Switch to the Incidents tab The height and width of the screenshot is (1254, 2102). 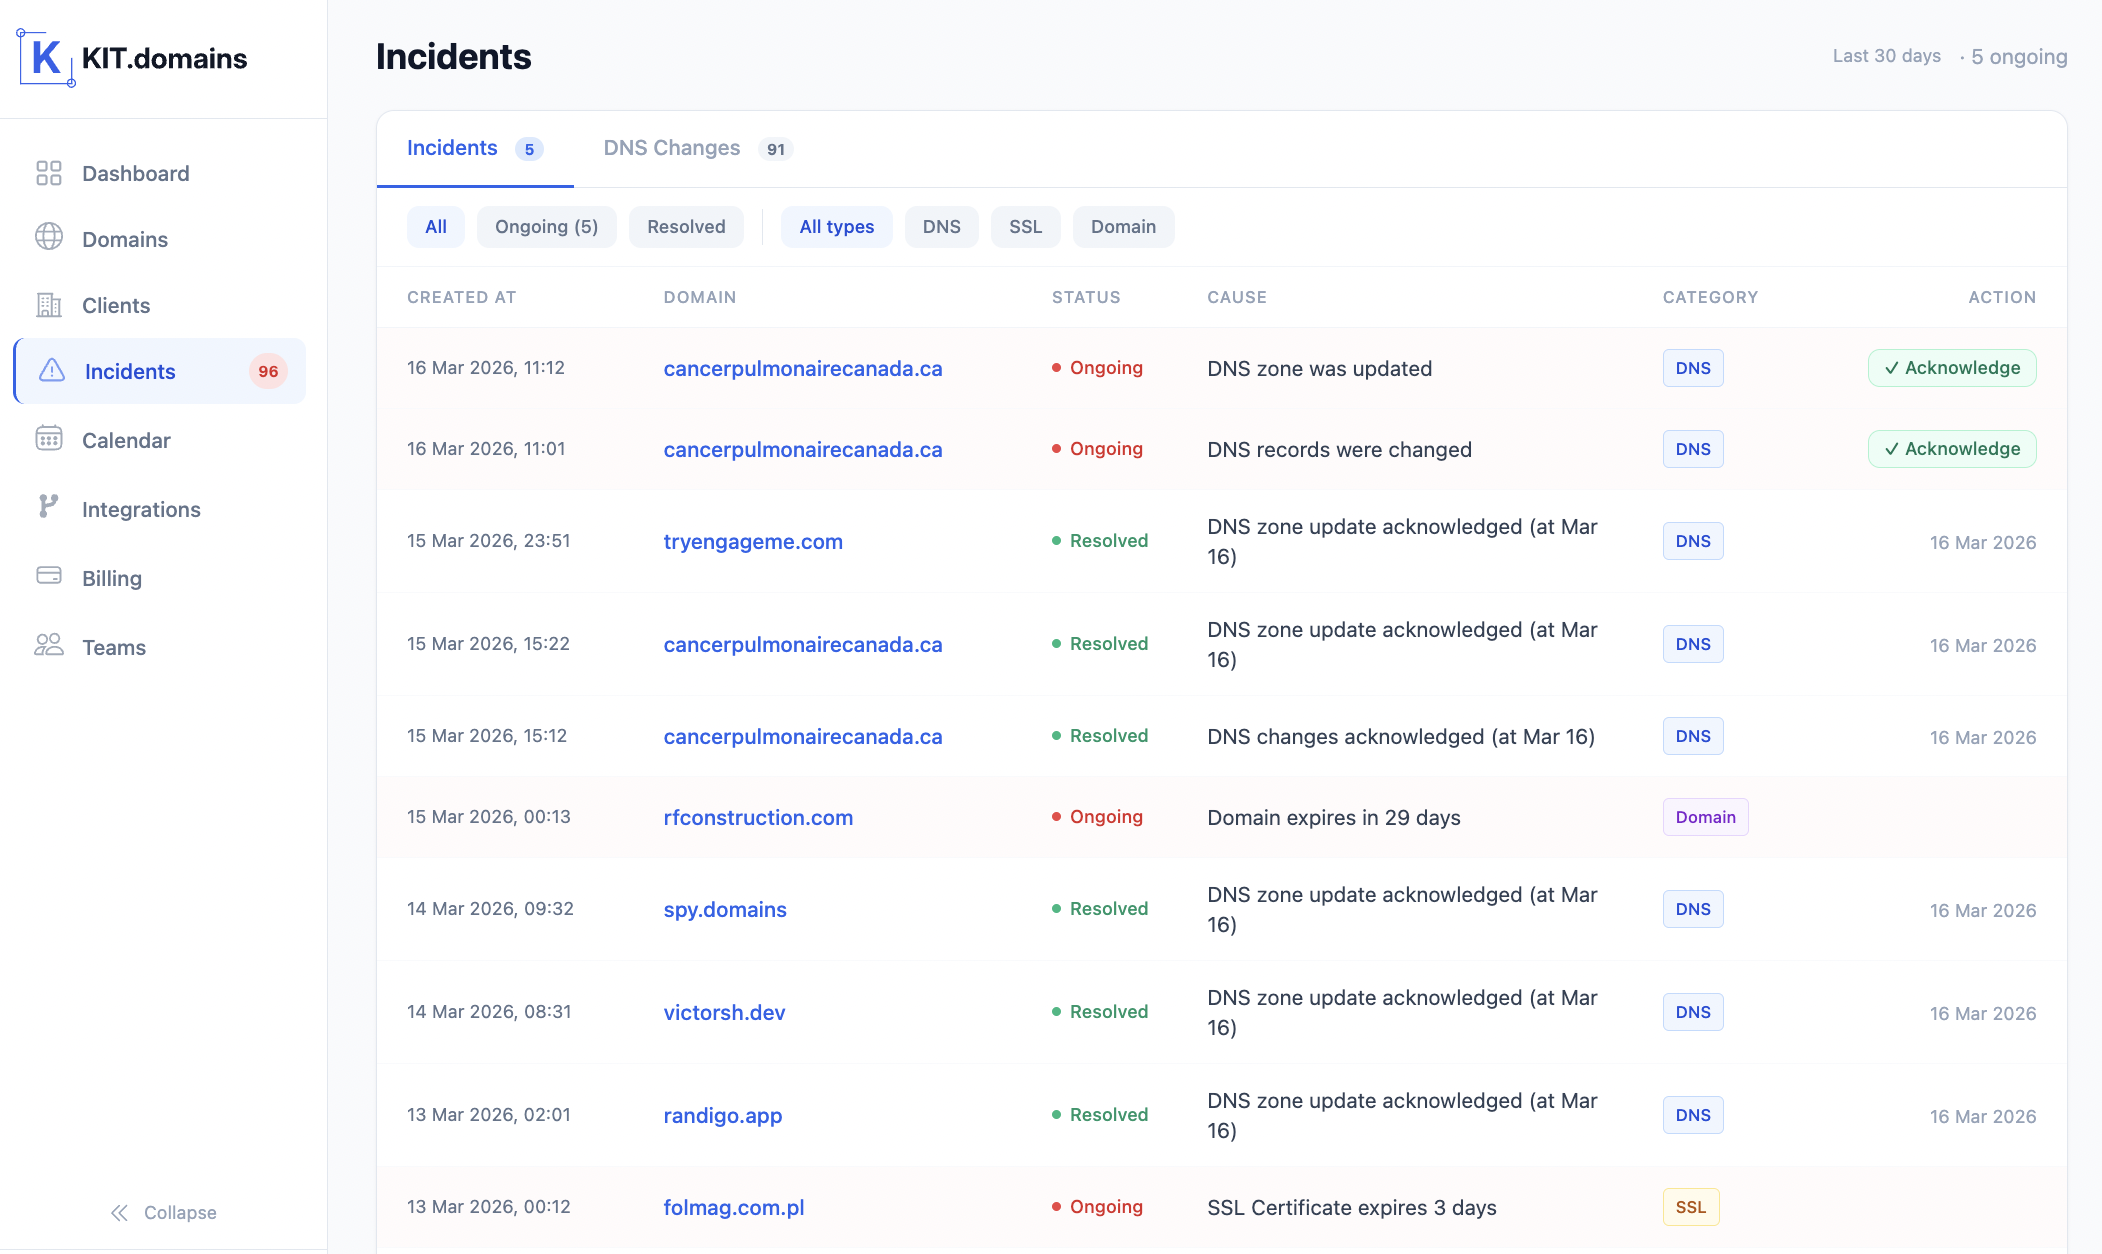point(475,149)
